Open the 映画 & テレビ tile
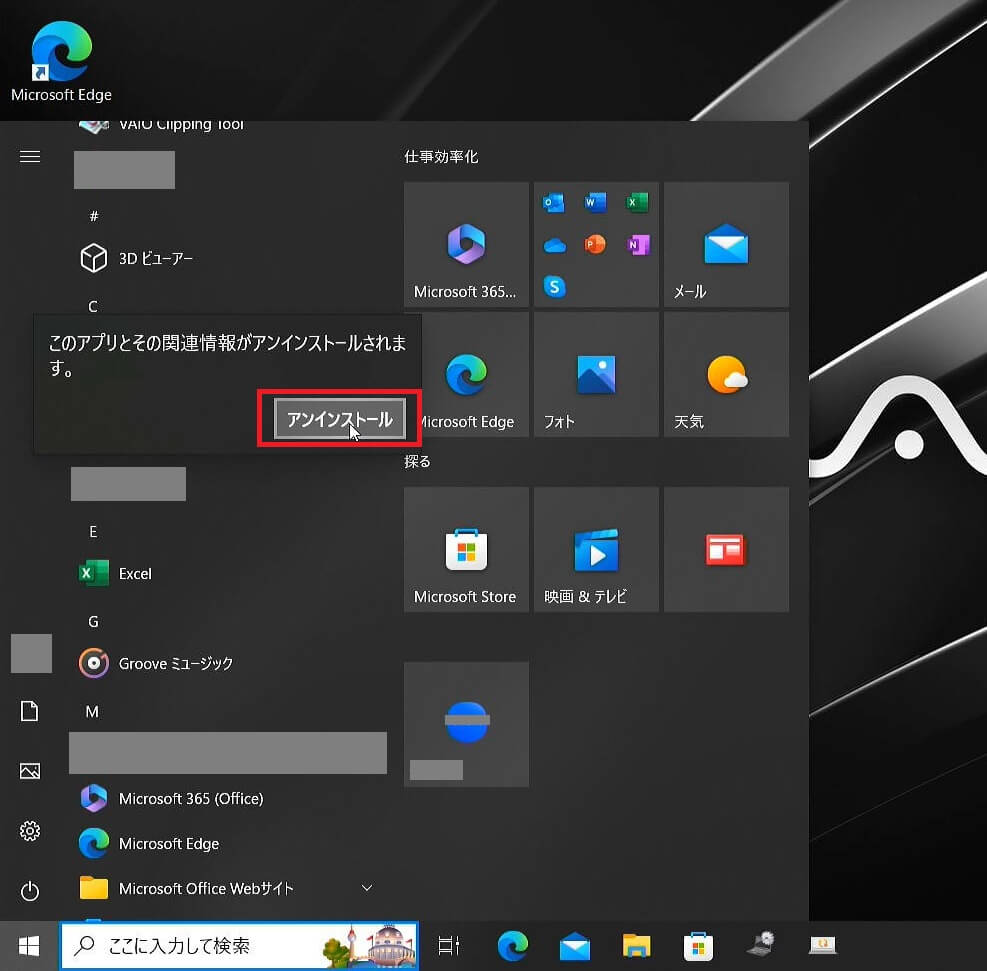Image resolution: width=987 pixels, height=971 pixels. [x=596, y=549]
